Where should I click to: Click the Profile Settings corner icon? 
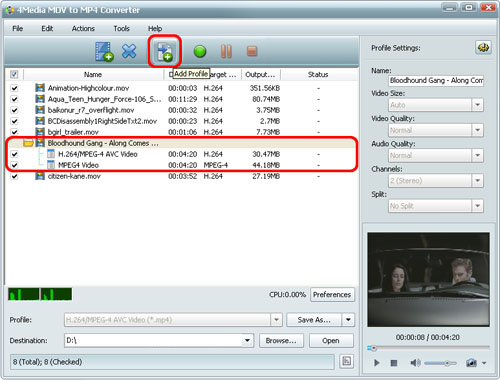click(x=483, y=48)
